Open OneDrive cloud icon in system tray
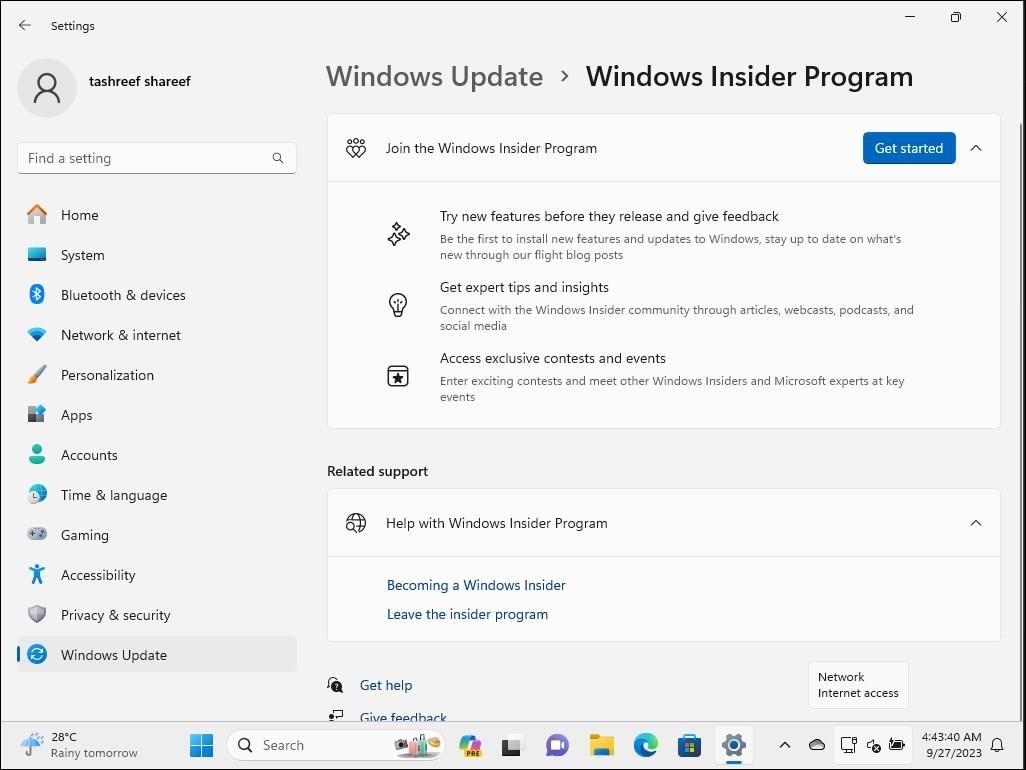The image size is (1026, 770). 817,745
